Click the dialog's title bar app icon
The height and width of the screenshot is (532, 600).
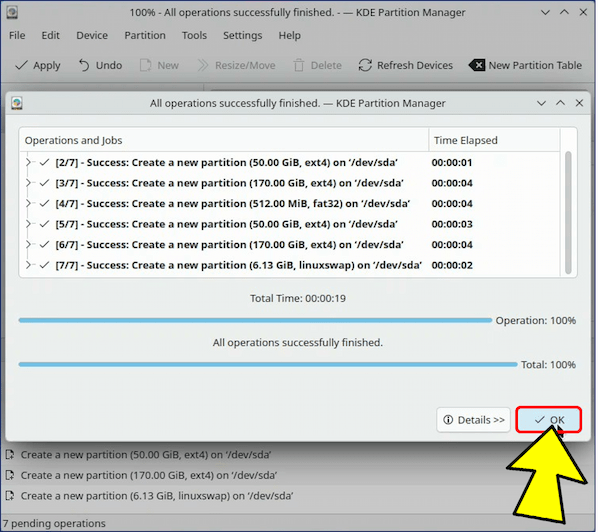[17, 103]
